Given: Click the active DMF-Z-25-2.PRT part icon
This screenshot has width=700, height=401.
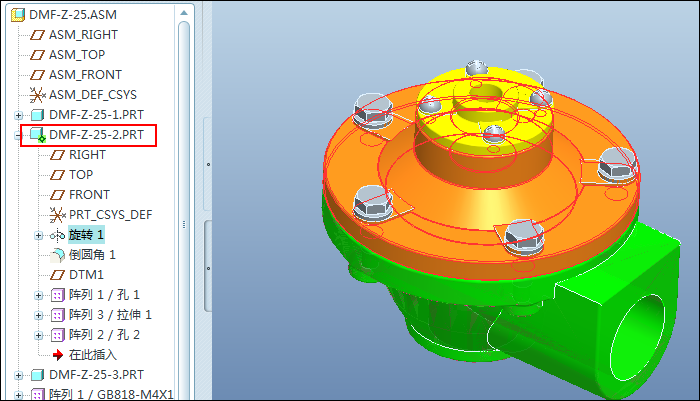Looking at the screenshot, I should (38, 135).
